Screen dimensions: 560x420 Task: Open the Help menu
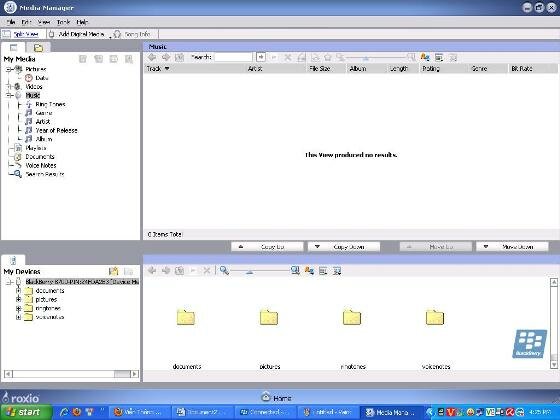coord(82,22)
